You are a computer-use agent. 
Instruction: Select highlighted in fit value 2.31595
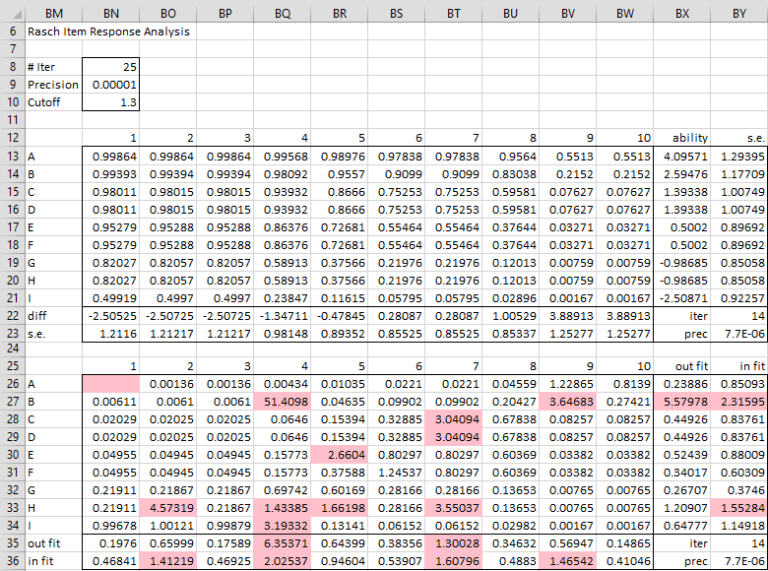click(739, 402)
